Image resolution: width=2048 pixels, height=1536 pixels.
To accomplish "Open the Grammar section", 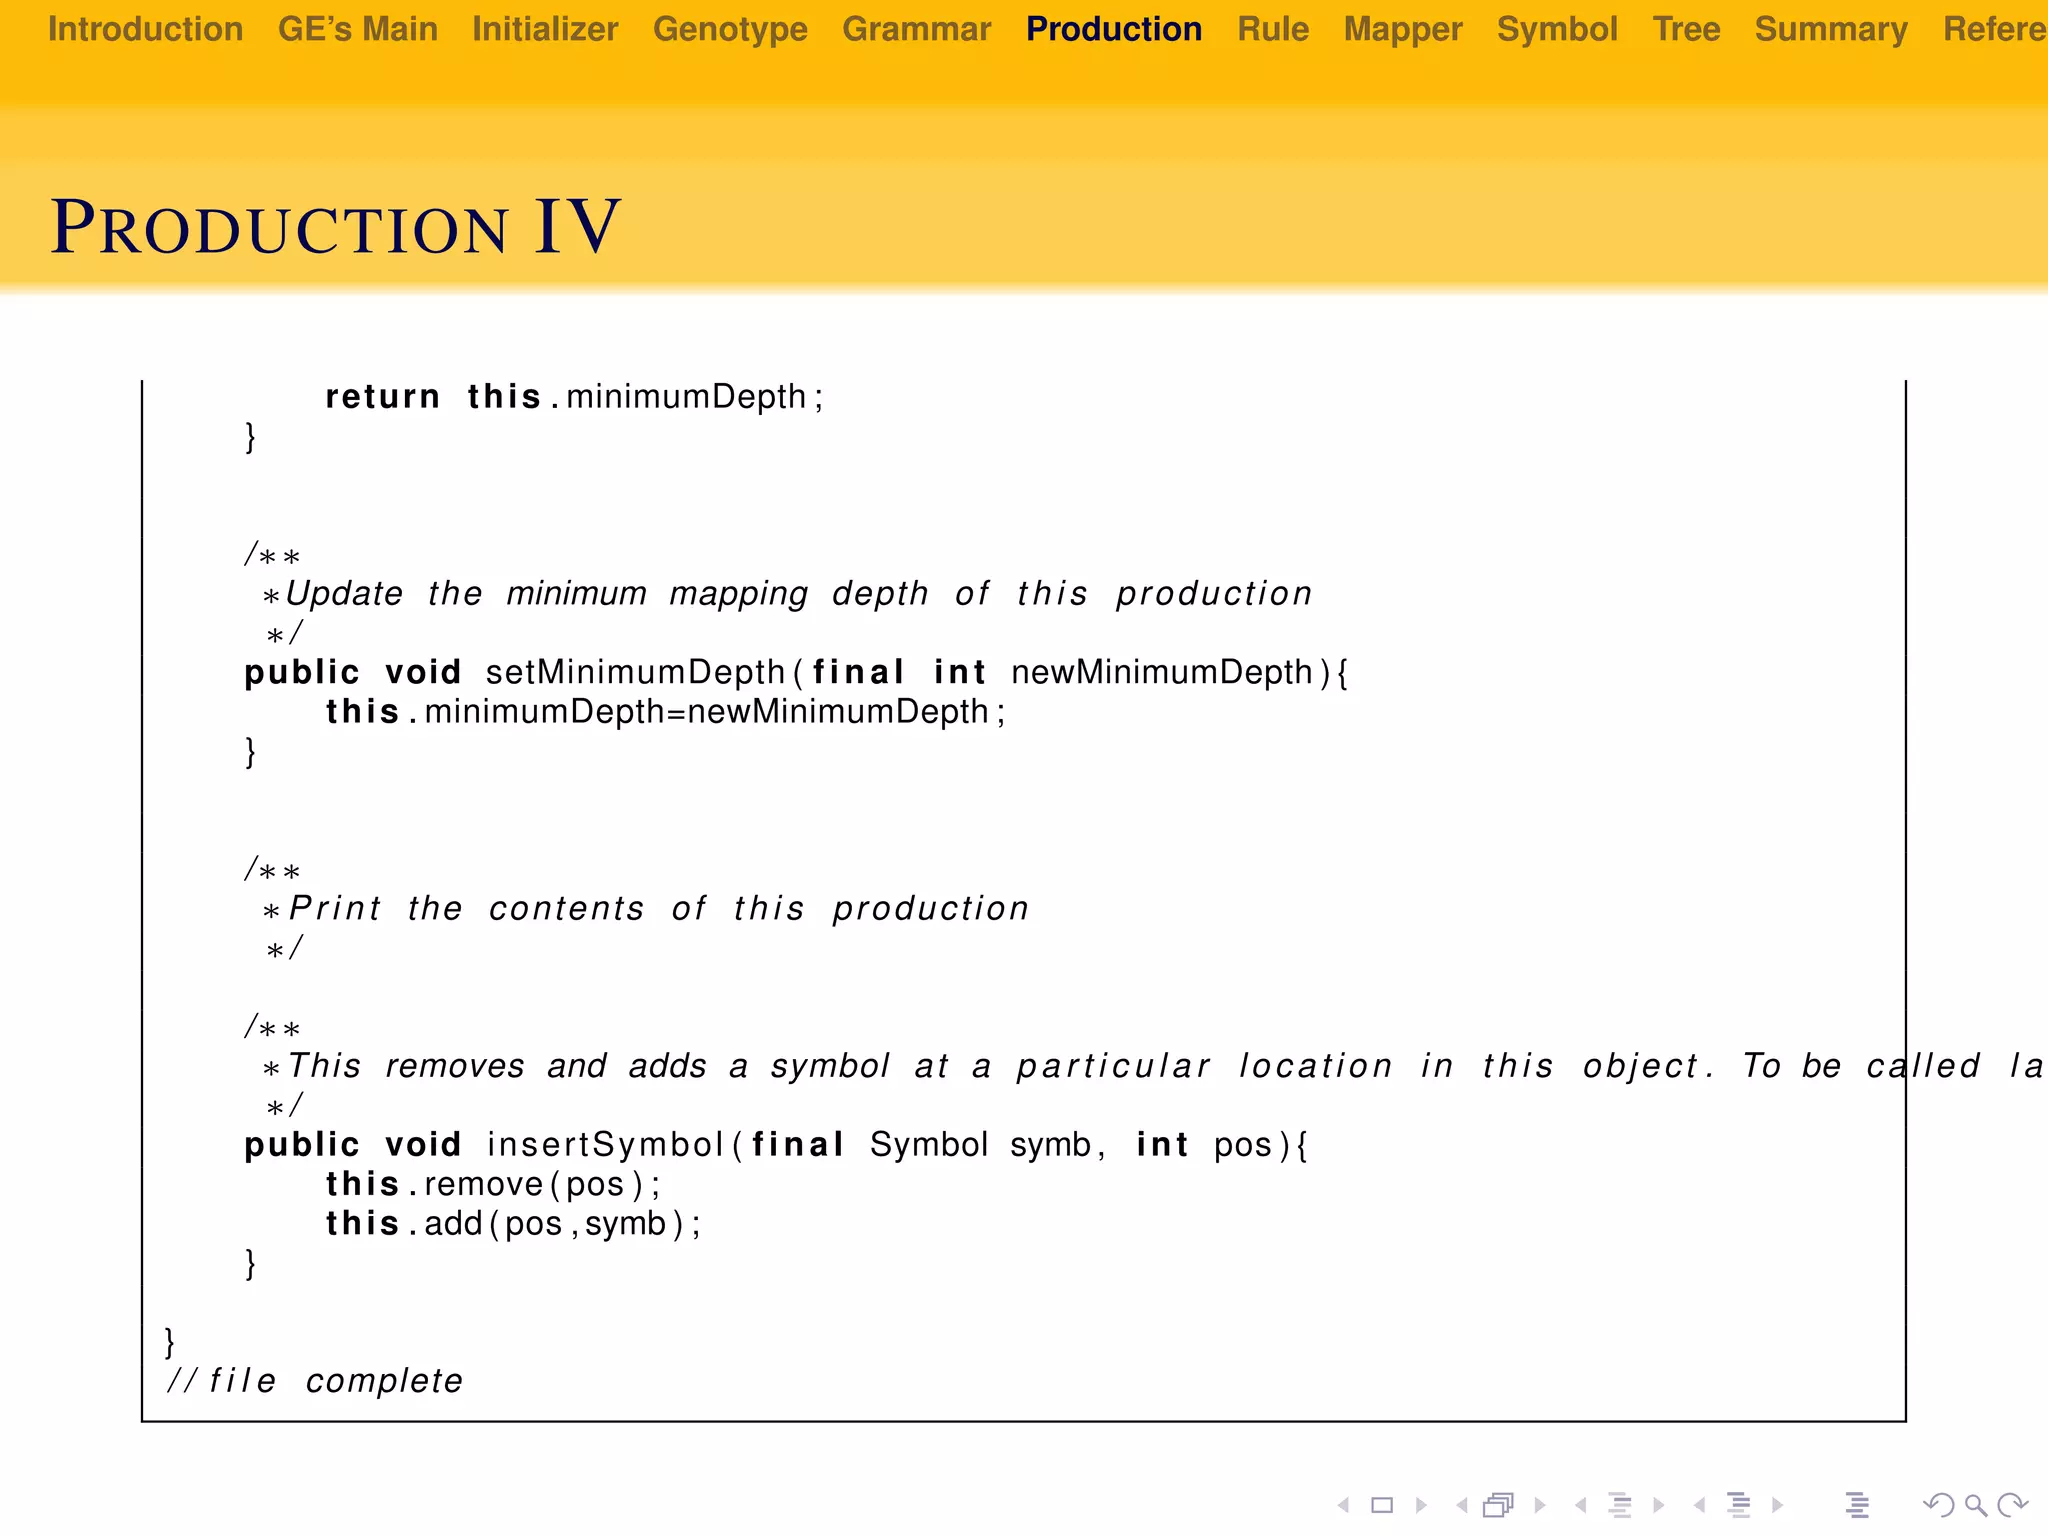I will 917,29.
